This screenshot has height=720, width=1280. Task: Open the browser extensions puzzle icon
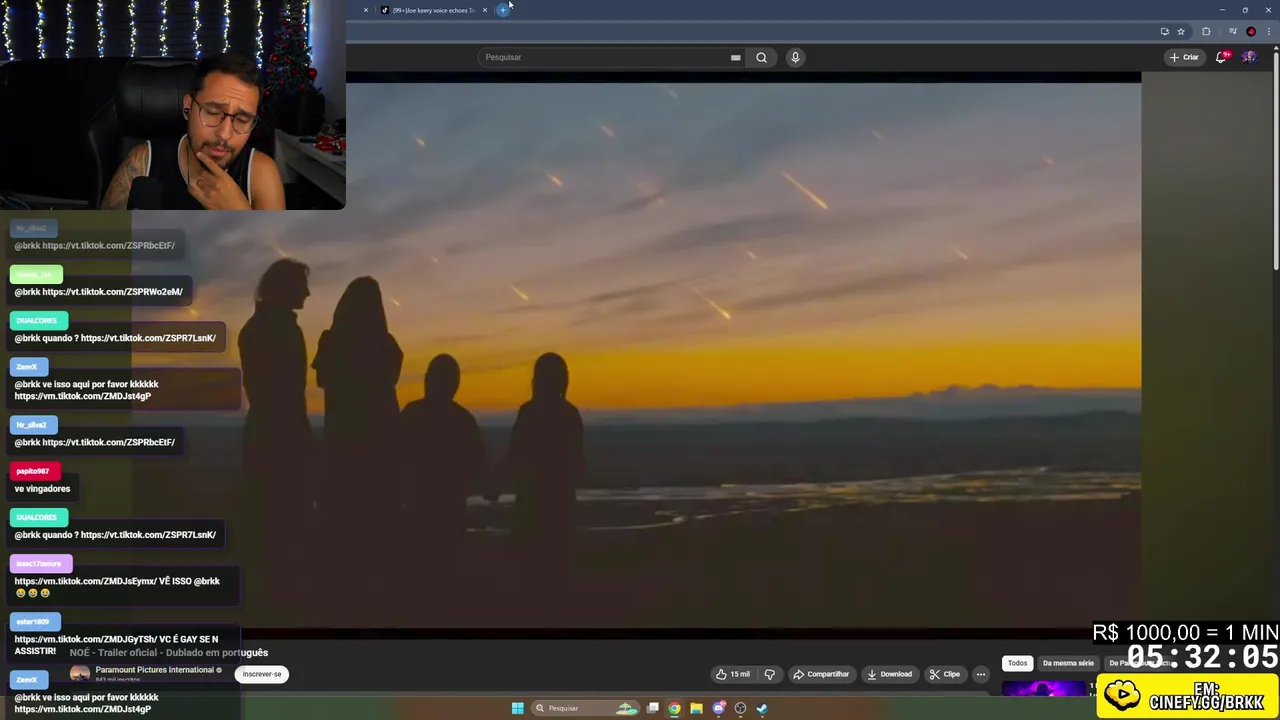pyautogui.click(x=1206, y=31)
